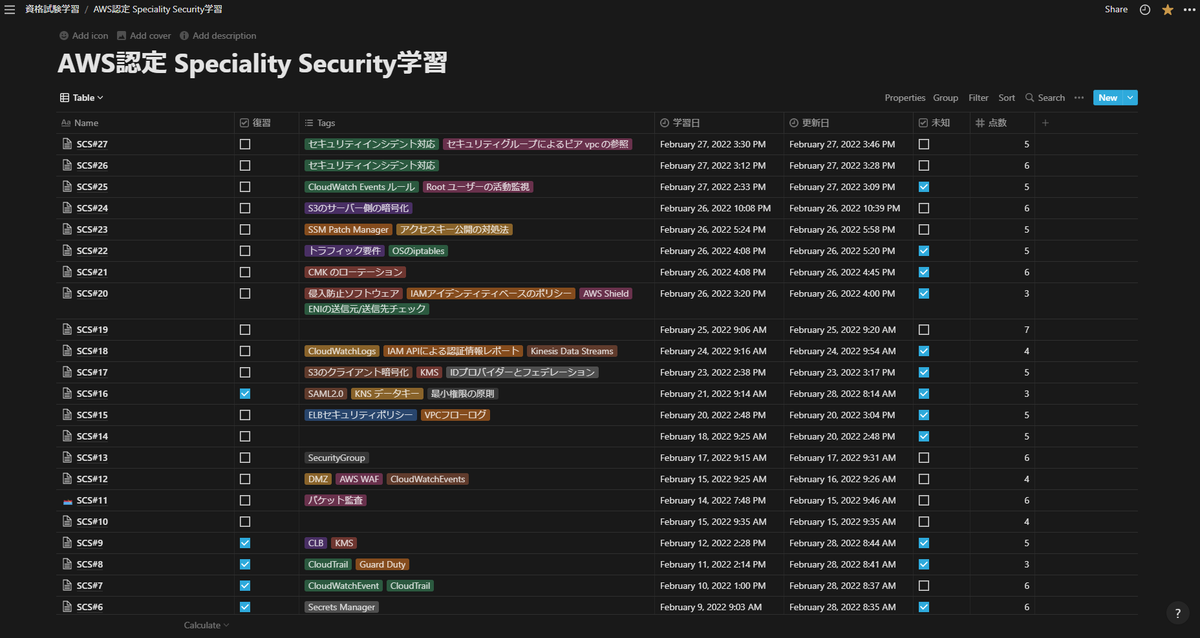Click the SCS#11 page icon

coord(67,501)
